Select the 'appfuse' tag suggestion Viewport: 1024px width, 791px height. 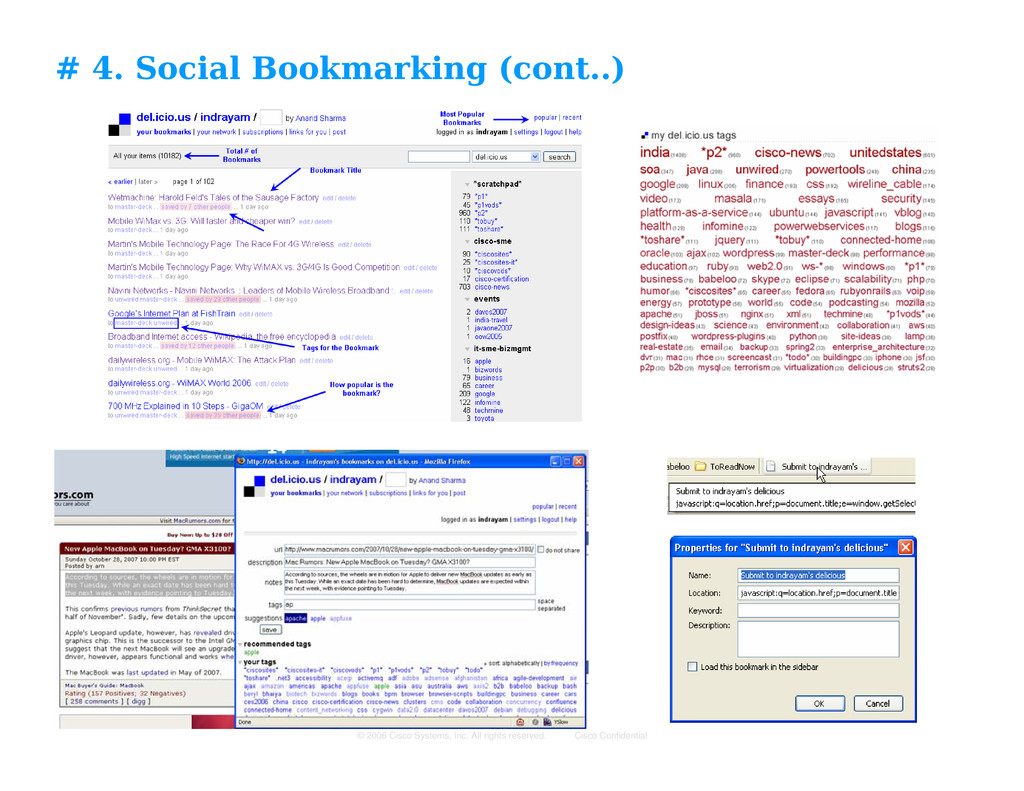(x=340, y=618)
